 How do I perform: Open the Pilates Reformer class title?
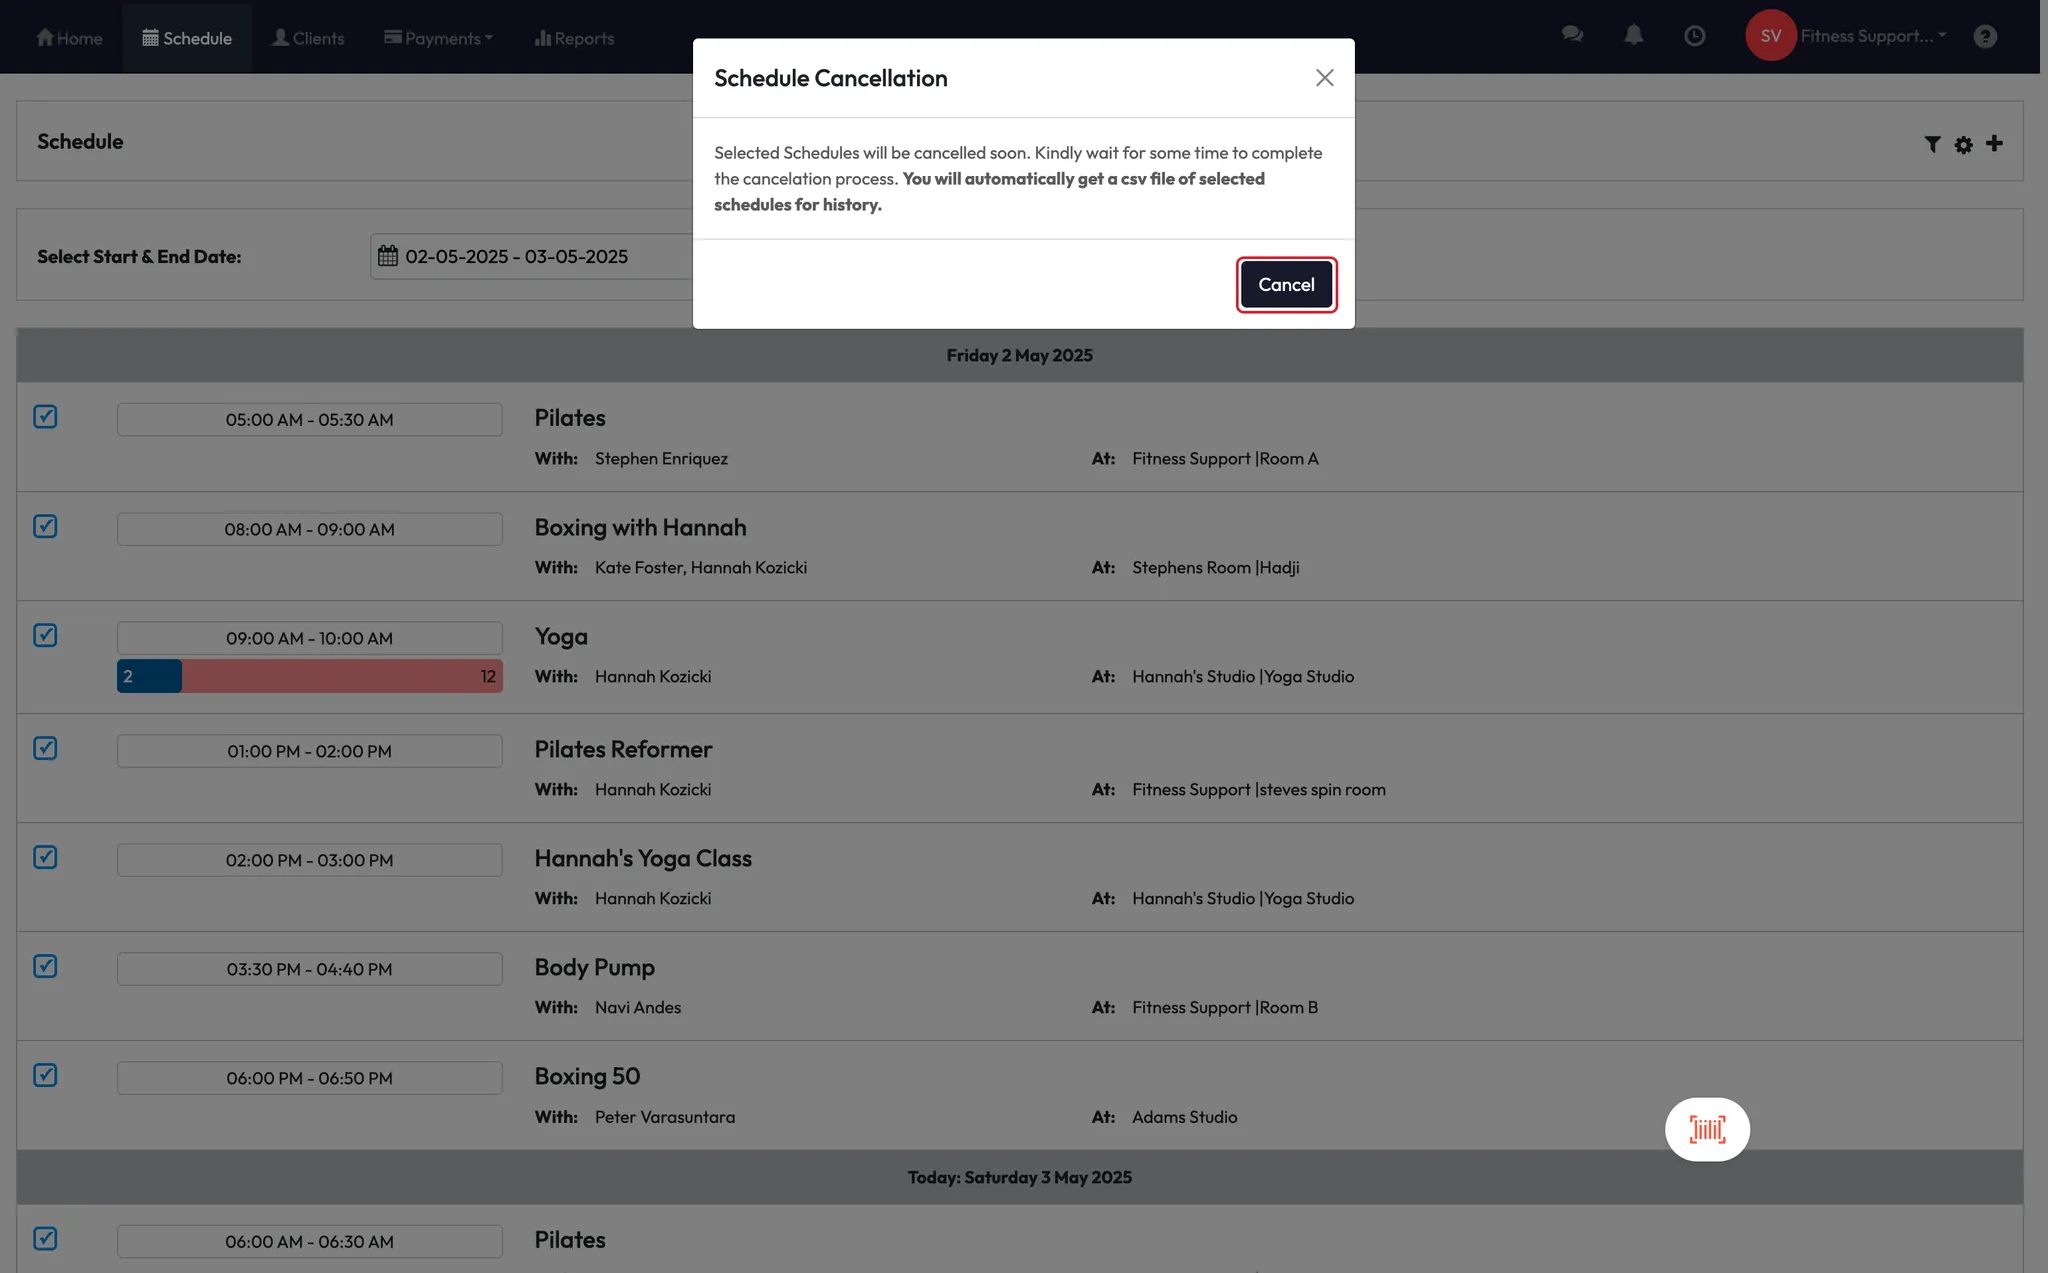(x=623, y=749)
